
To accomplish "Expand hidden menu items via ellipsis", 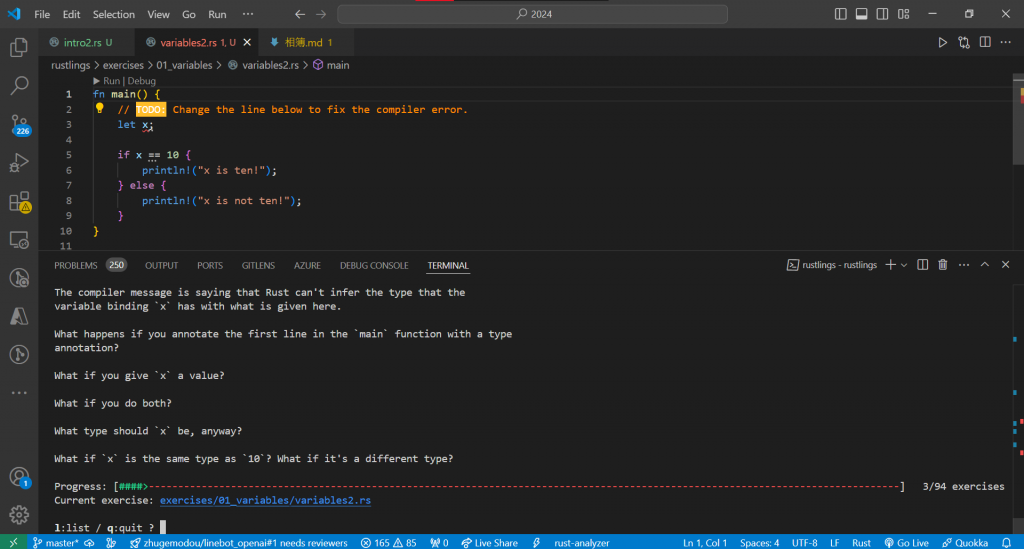I will [x=248, y=14].
